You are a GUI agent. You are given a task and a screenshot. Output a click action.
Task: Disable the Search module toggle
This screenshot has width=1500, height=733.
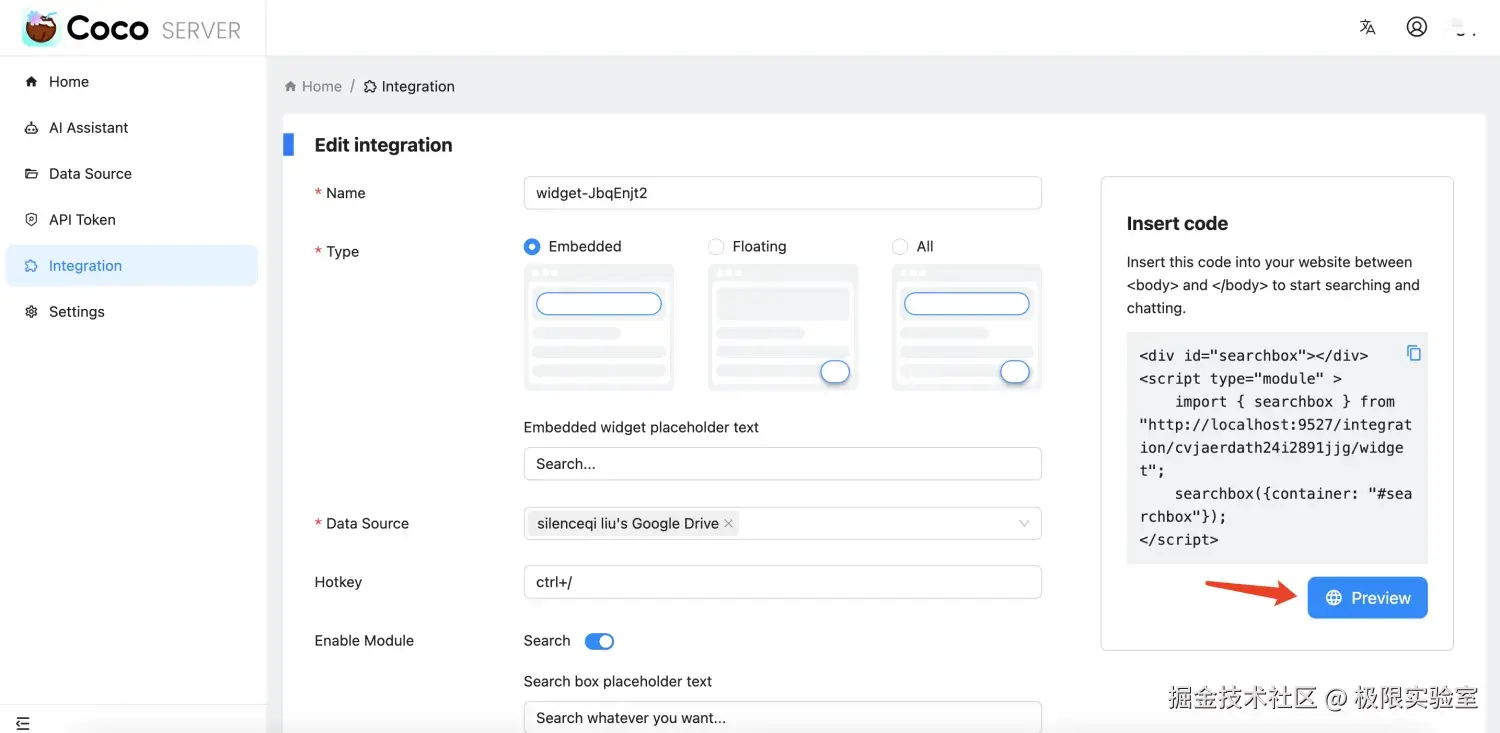tap(599, 641)
